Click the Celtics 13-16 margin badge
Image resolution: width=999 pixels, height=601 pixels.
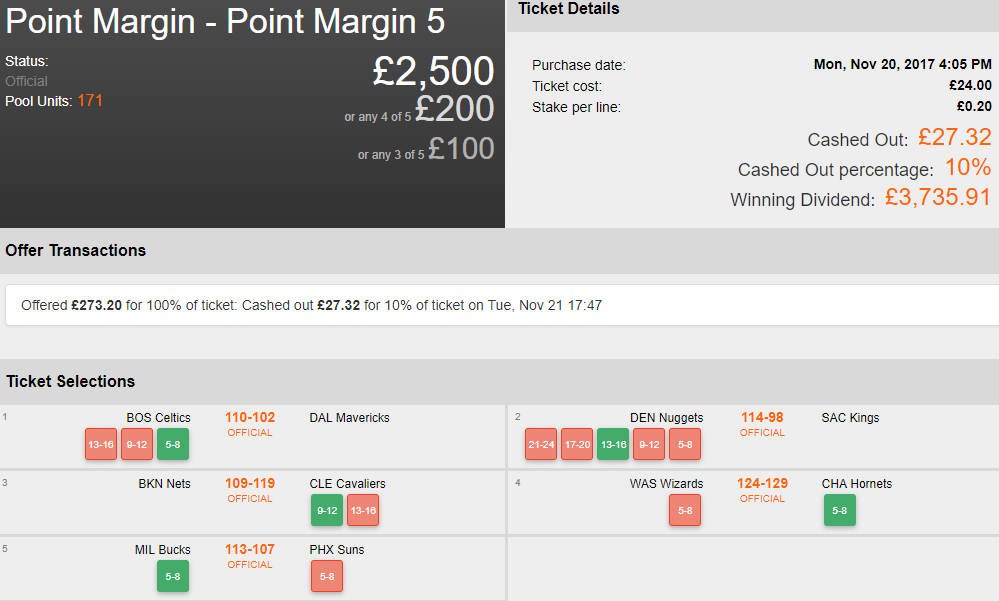(101, 444)
